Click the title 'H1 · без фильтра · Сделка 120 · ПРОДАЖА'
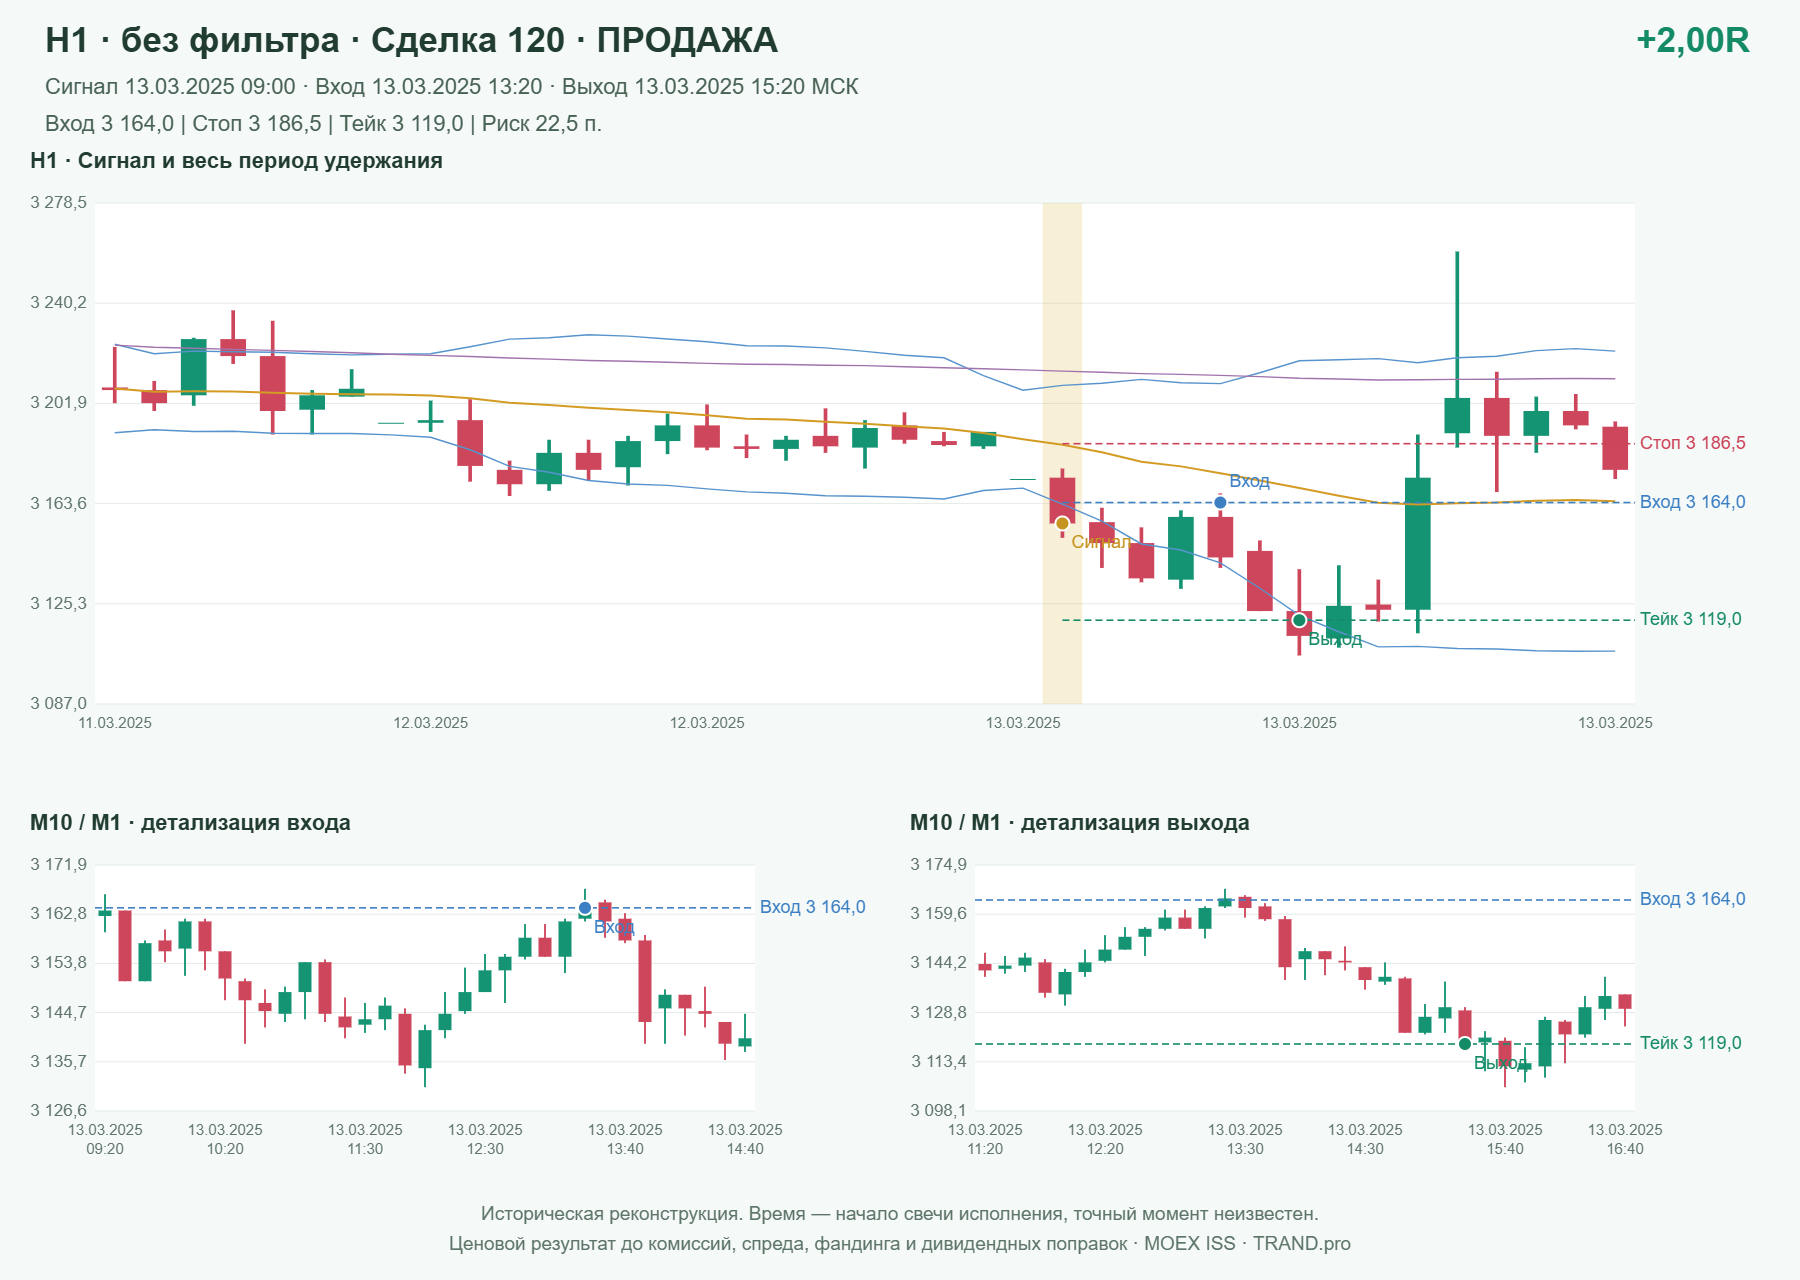The image size is (1800, 1280). coord(411,40)
